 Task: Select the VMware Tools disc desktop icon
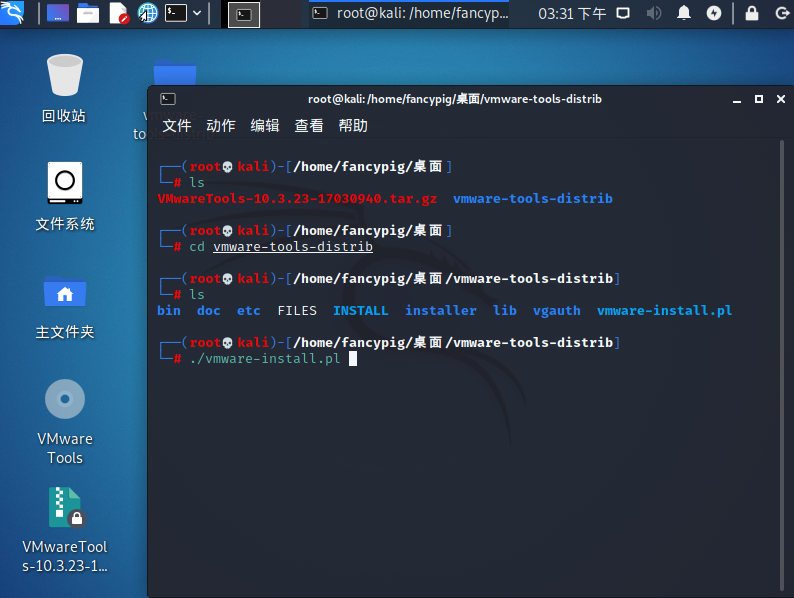(65, 422)
